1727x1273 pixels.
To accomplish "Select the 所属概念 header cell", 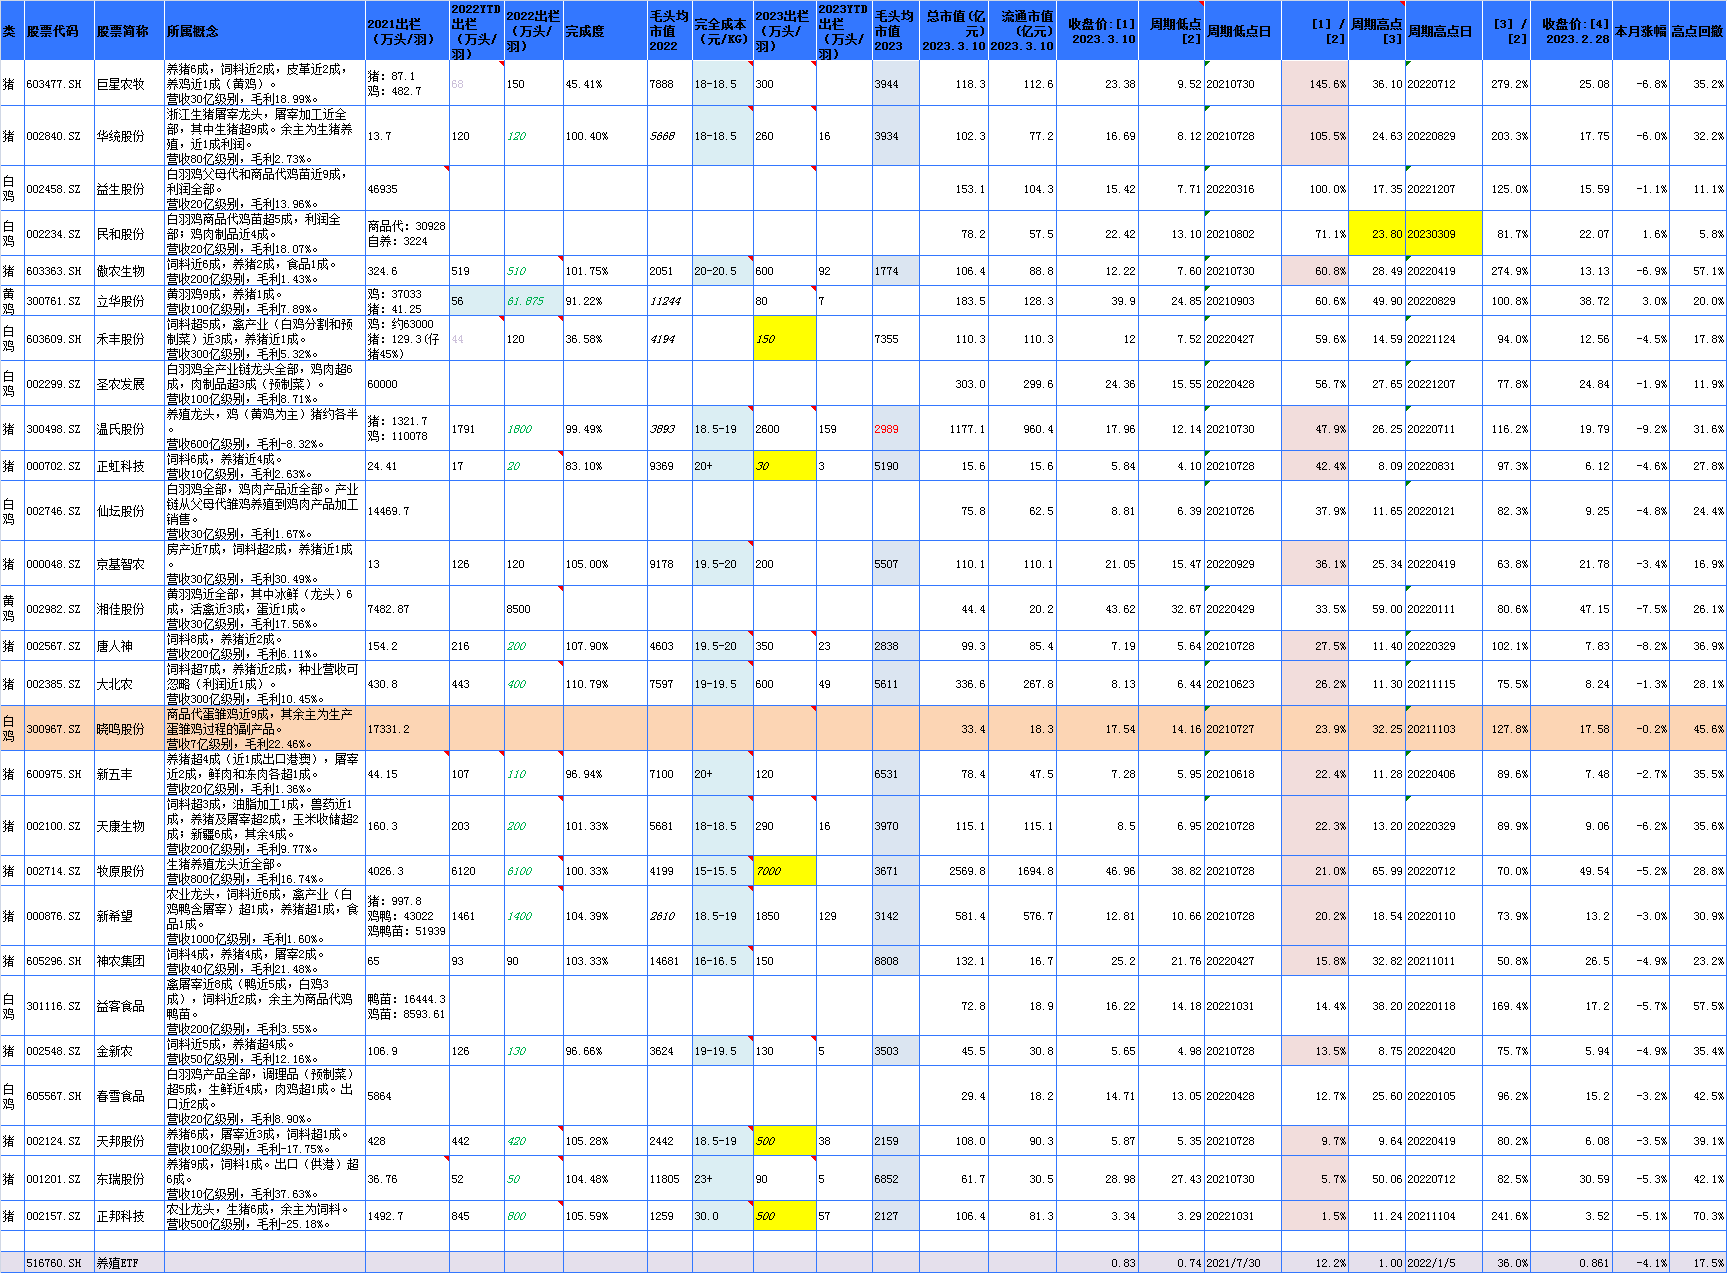I will [x=264, y=31].
